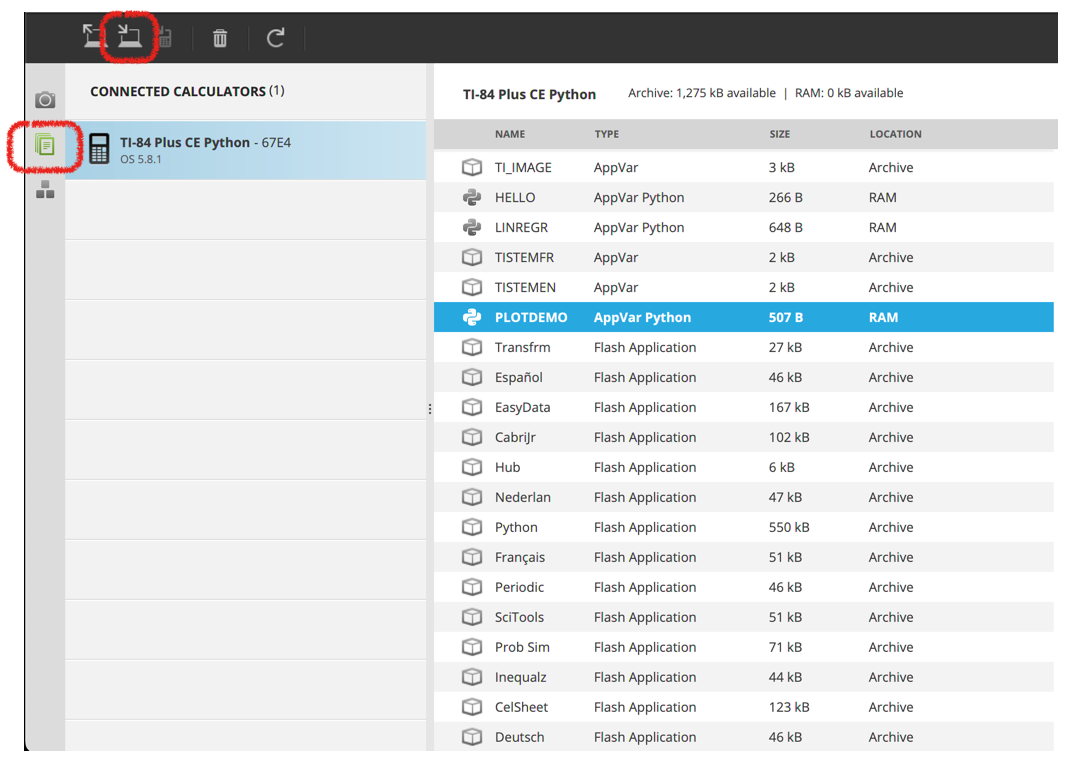This screenshot has width=1074, height=762.
Task: Sort the file list by LOCATION column
Action: point(895,134)
